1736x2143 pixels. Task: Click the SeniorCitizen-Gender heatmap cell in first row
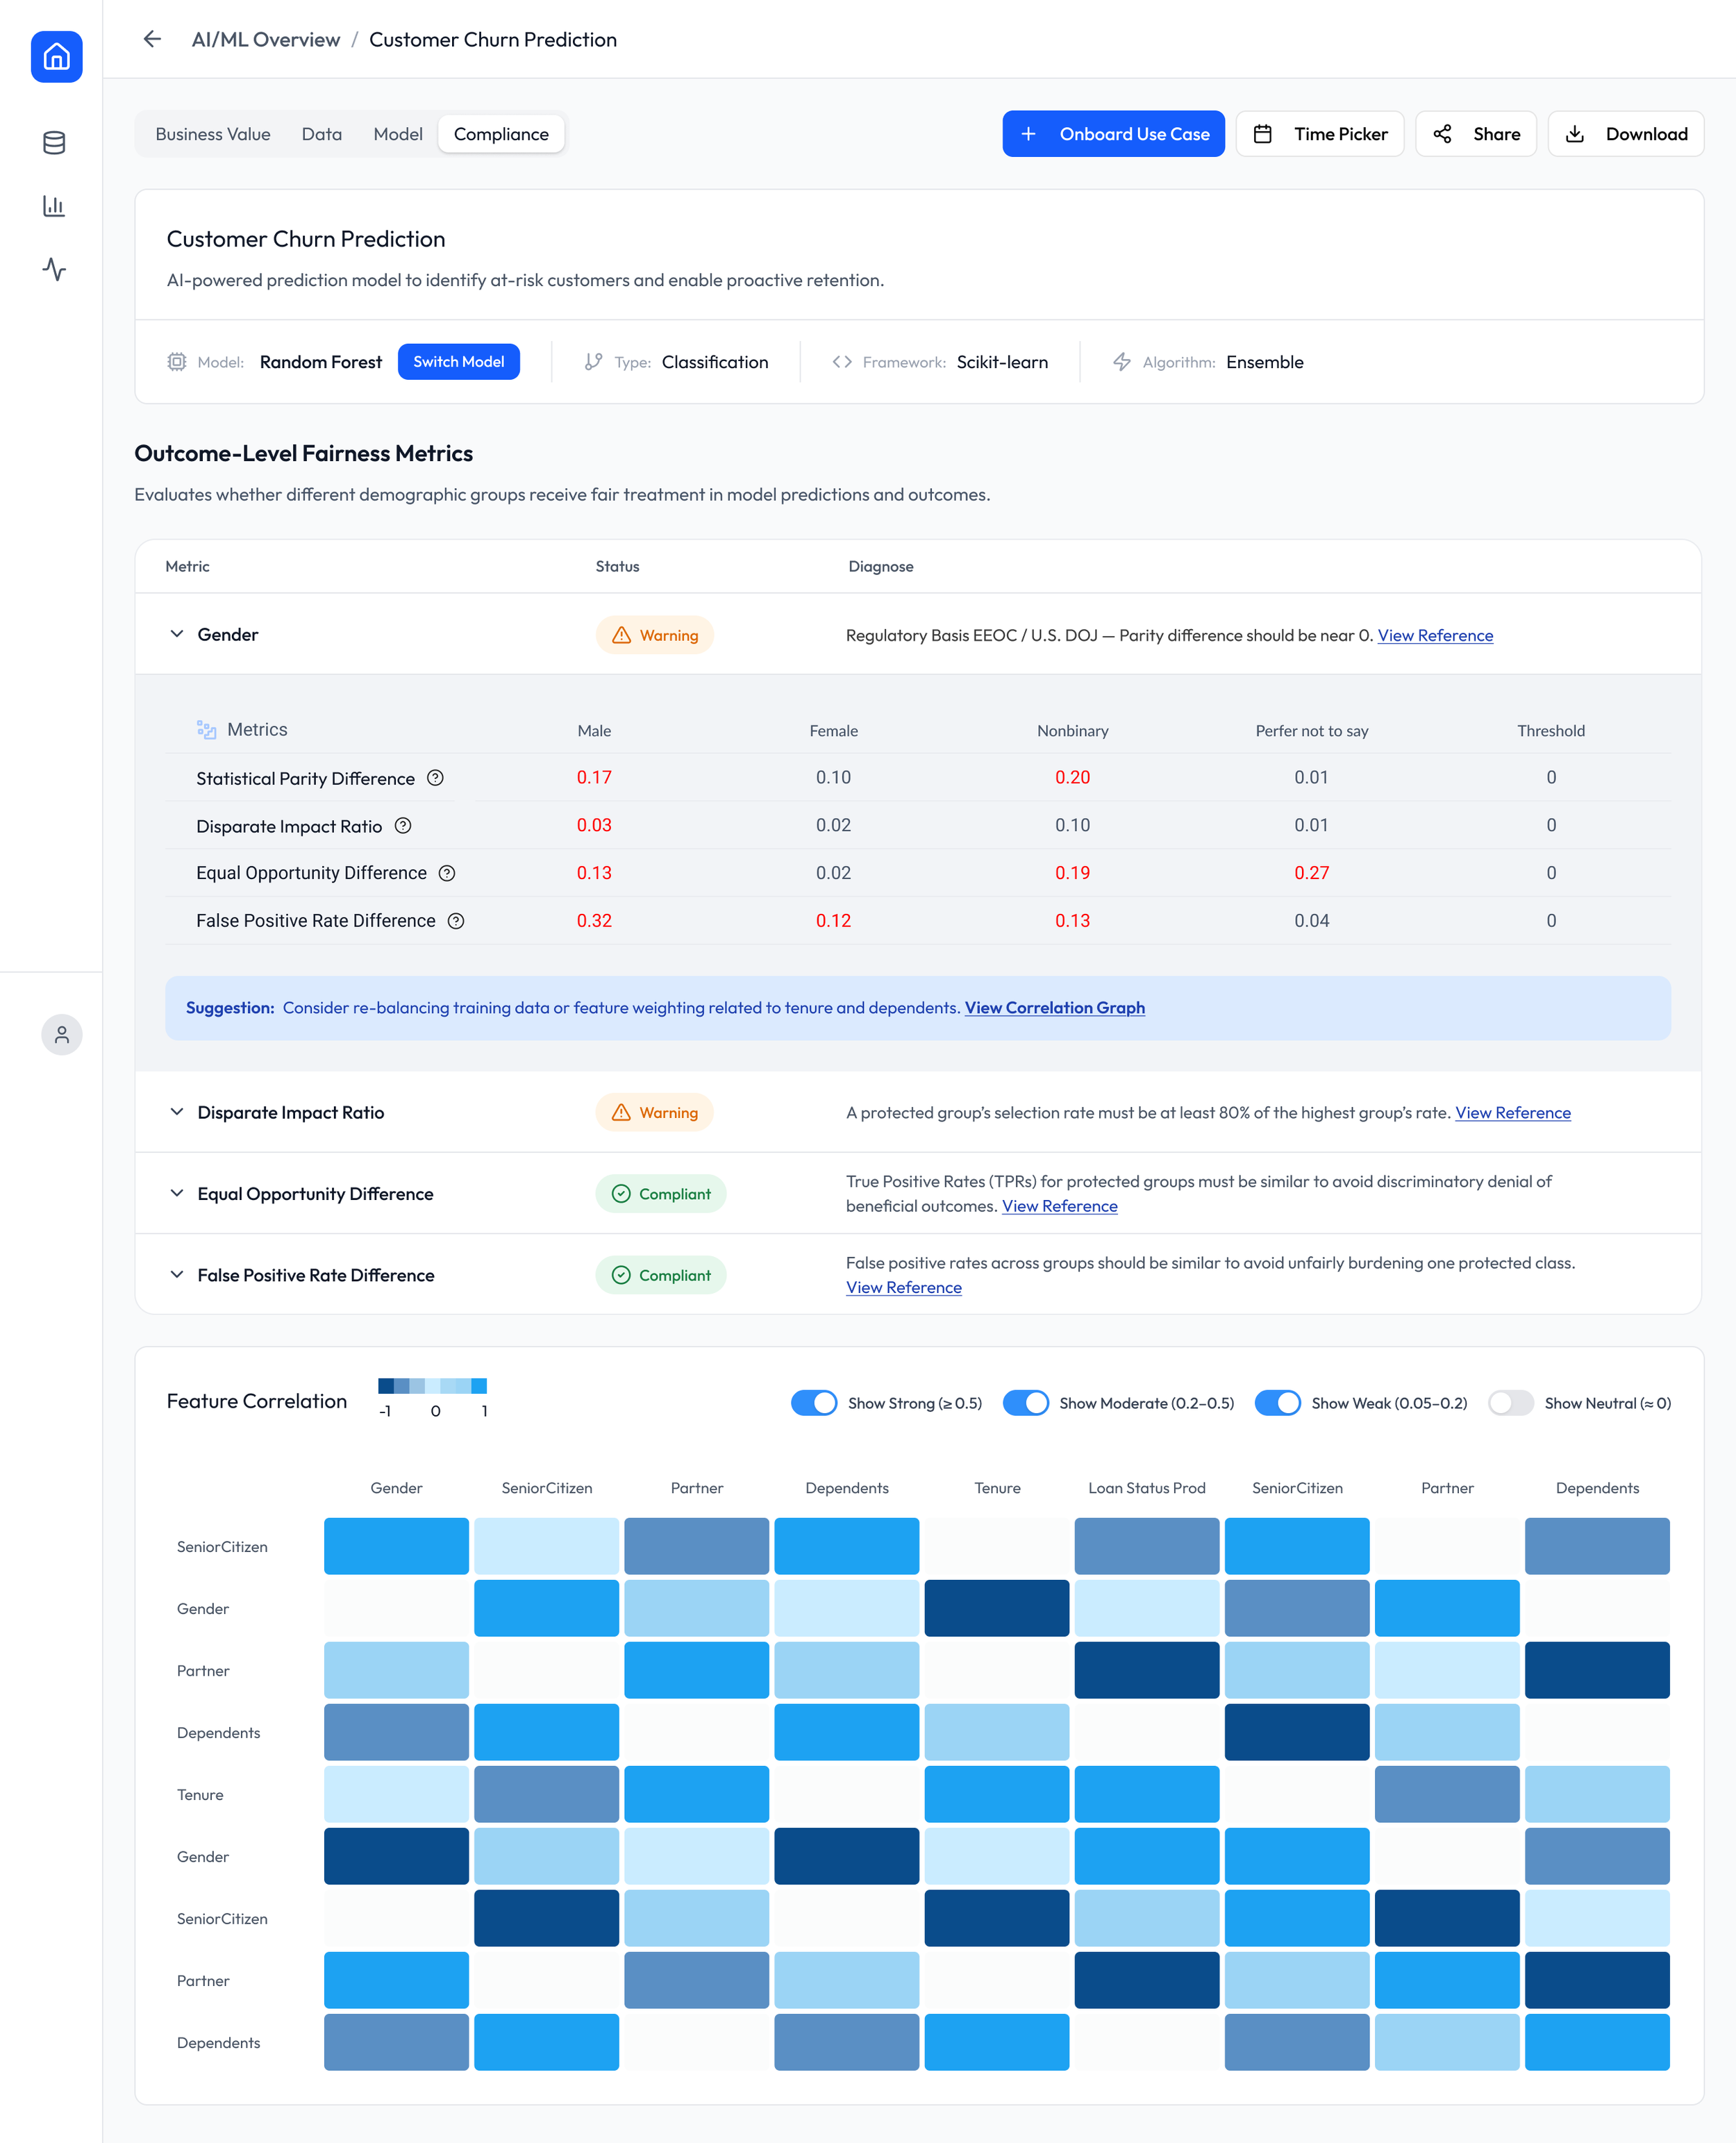pos(396,1546)
